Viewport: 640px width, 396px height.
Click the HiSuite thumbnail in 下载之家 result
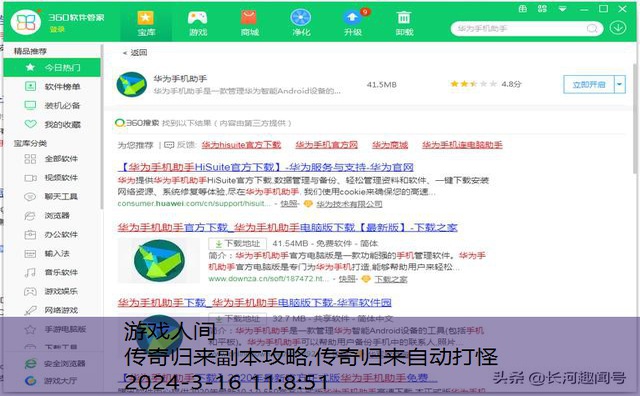(x=159, y=260)
